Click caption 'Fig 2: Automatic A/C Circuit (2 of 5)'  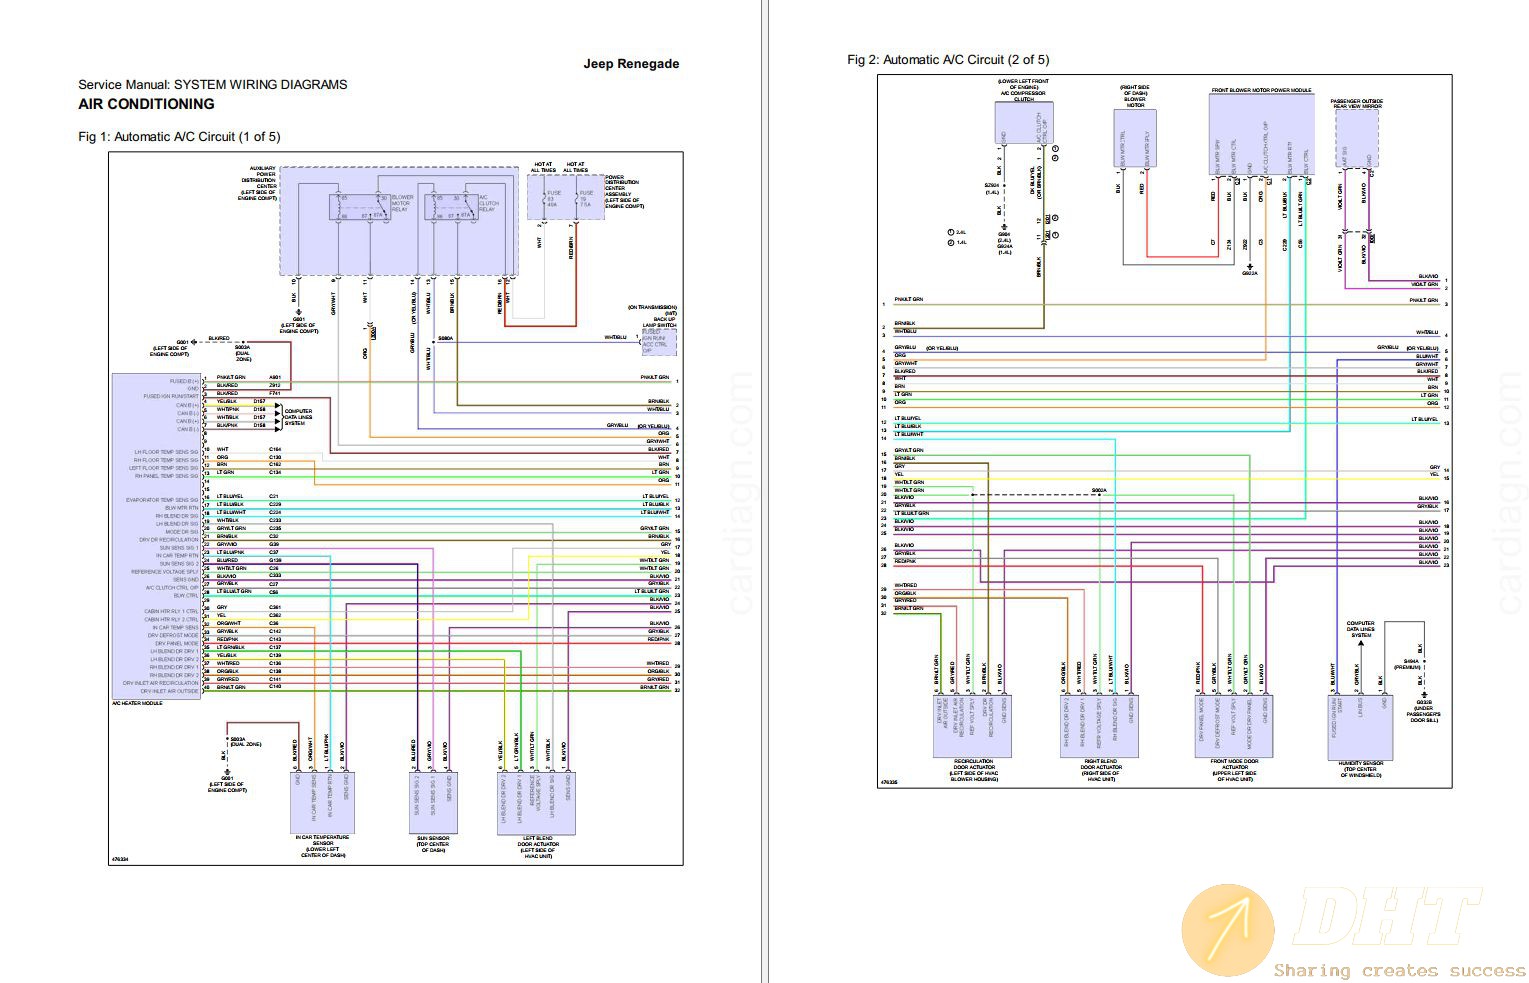point(948,59)
